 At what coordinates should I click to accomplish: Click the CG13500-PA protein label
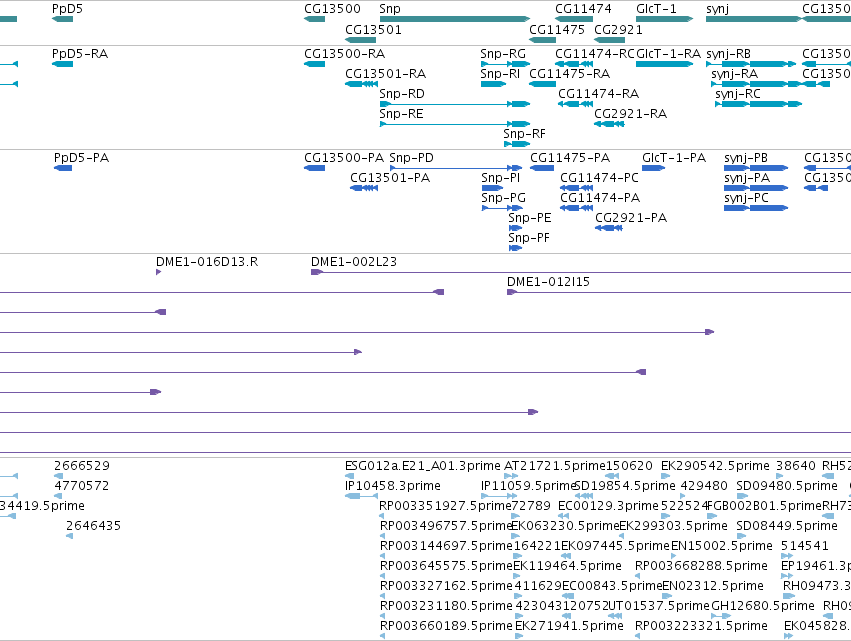click(344, 158)
